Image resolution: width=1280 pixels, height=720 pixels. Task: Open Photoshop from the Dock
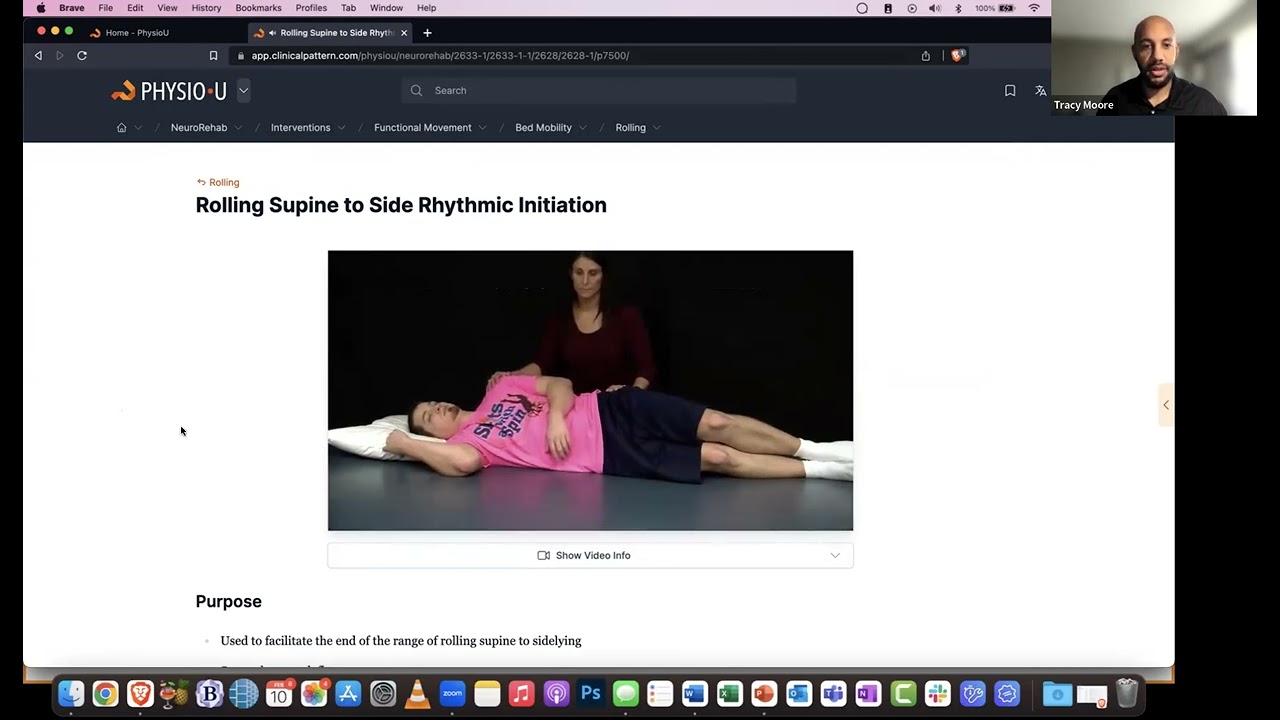(590, 693)
